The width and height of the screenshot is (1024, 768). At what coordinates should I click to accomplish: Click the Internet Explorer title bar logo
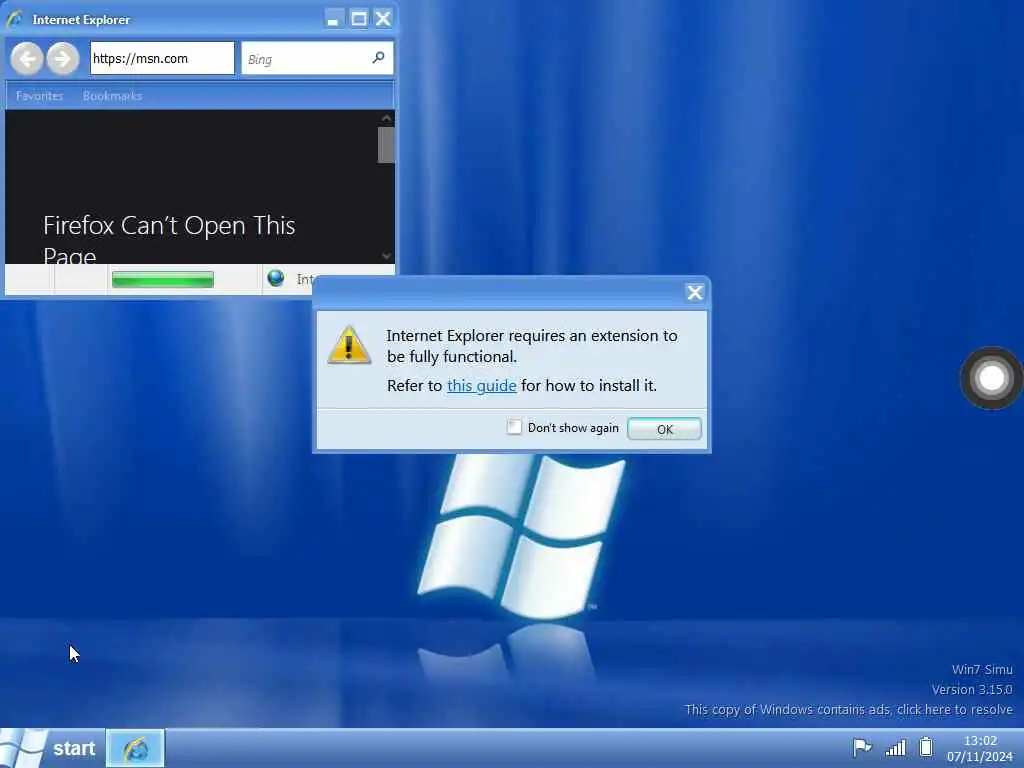[x=15, y=19]
